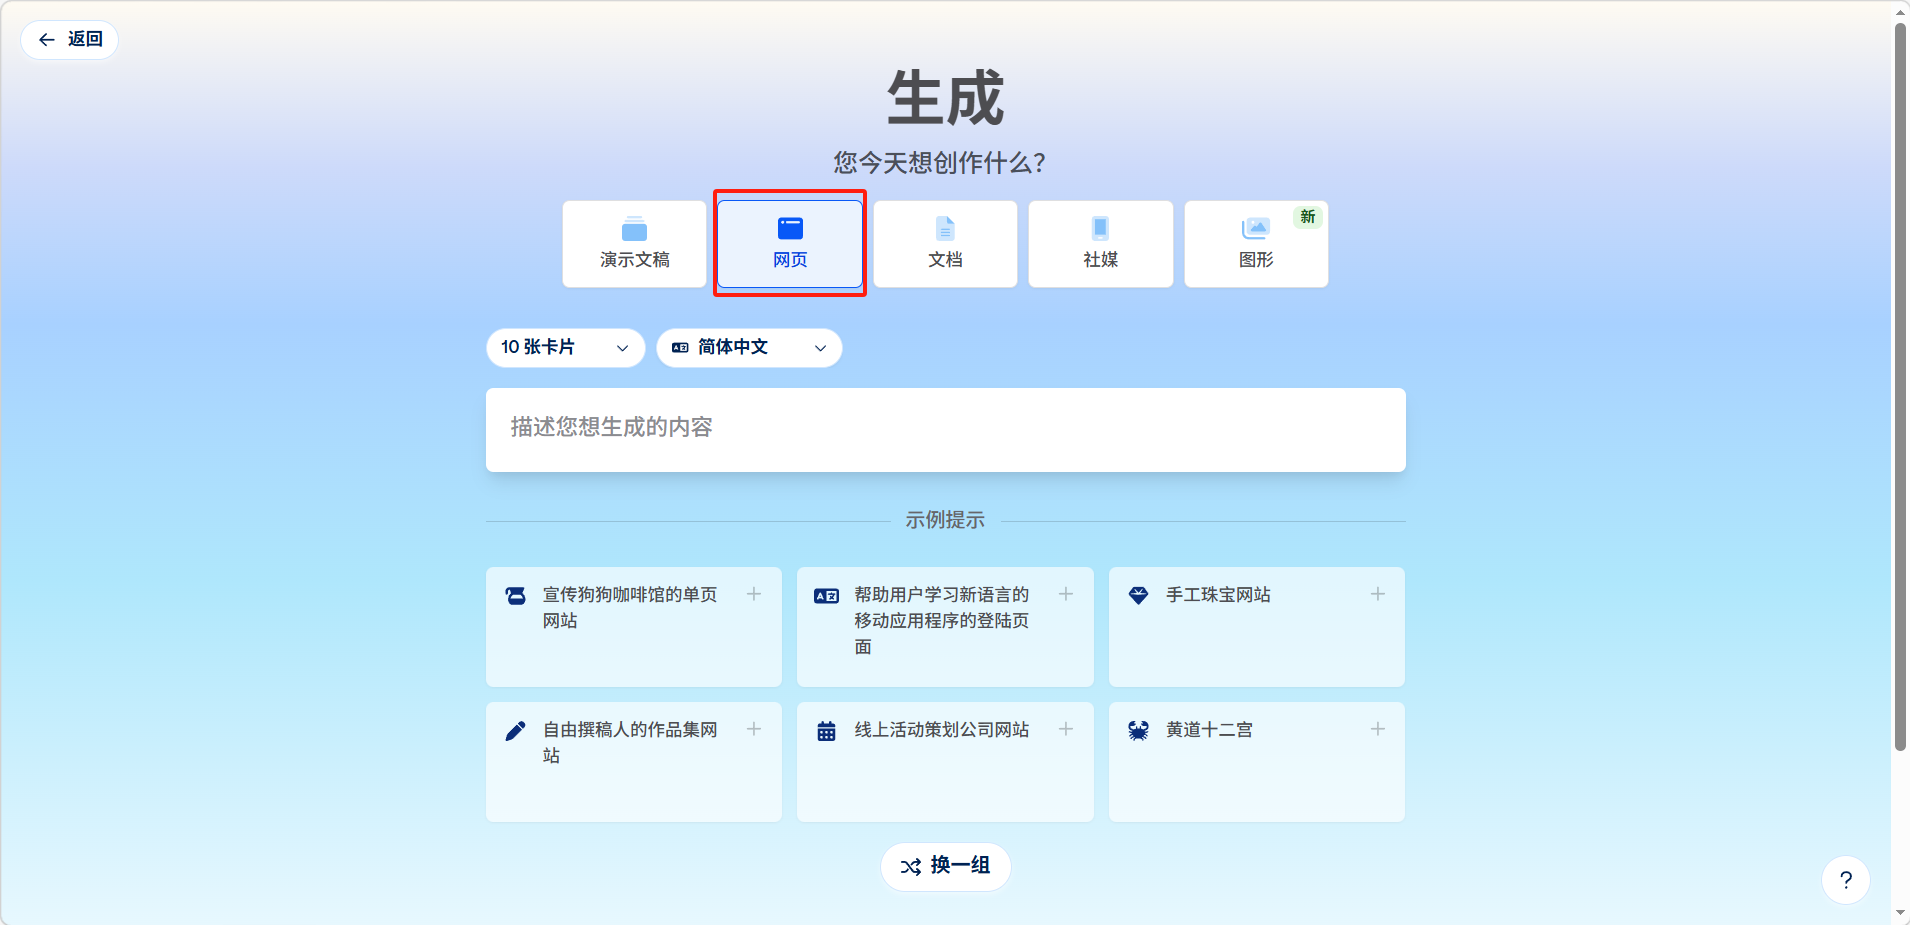1910x925 pixels.
Task: Select the 演示文稿 content type
Action: click(x=634, y=244)
